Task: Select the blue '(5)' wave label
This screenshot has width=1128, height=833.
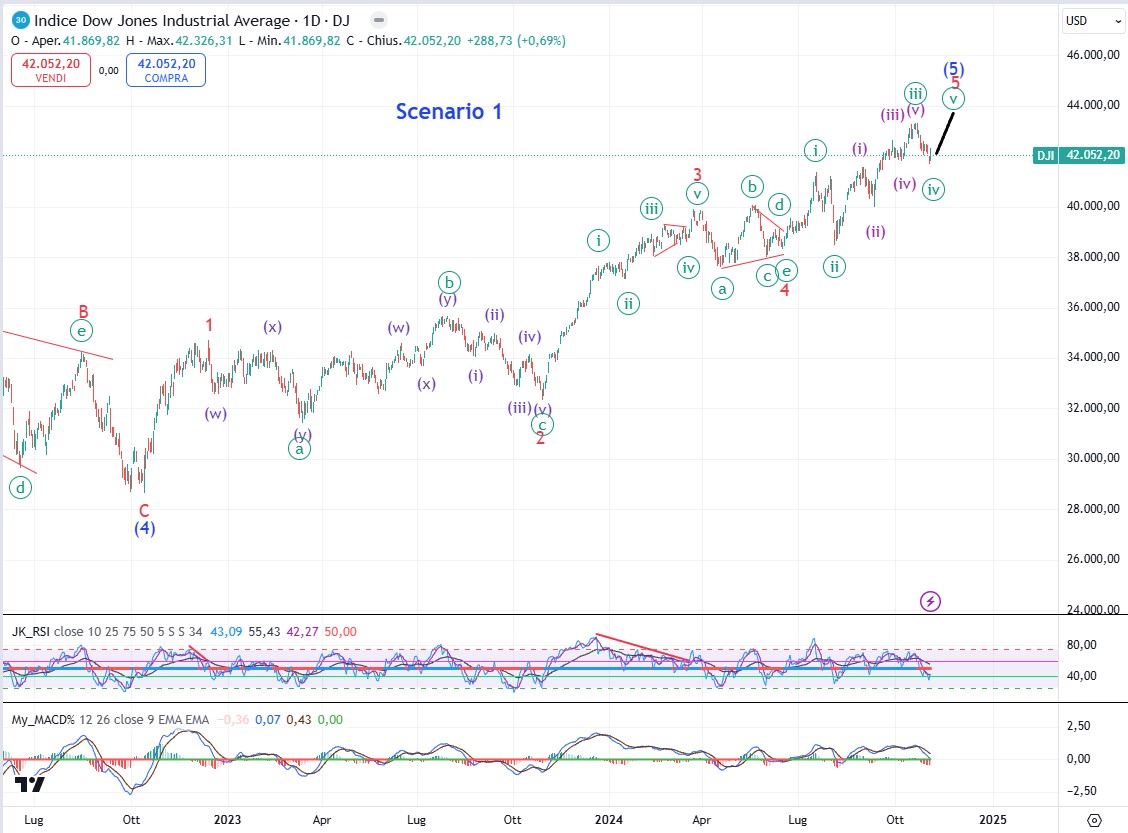Action: [954, 69]
